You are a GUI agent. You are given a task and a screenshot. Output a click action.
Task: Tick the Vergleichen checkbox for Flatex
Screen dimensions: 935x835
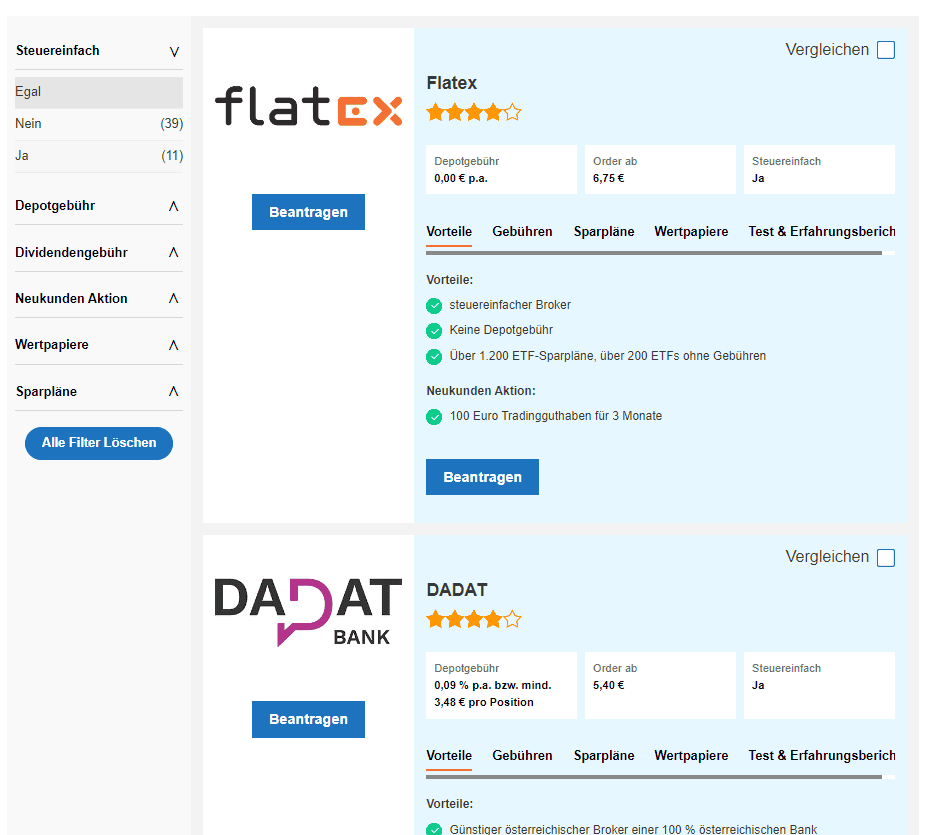(886, 50)
